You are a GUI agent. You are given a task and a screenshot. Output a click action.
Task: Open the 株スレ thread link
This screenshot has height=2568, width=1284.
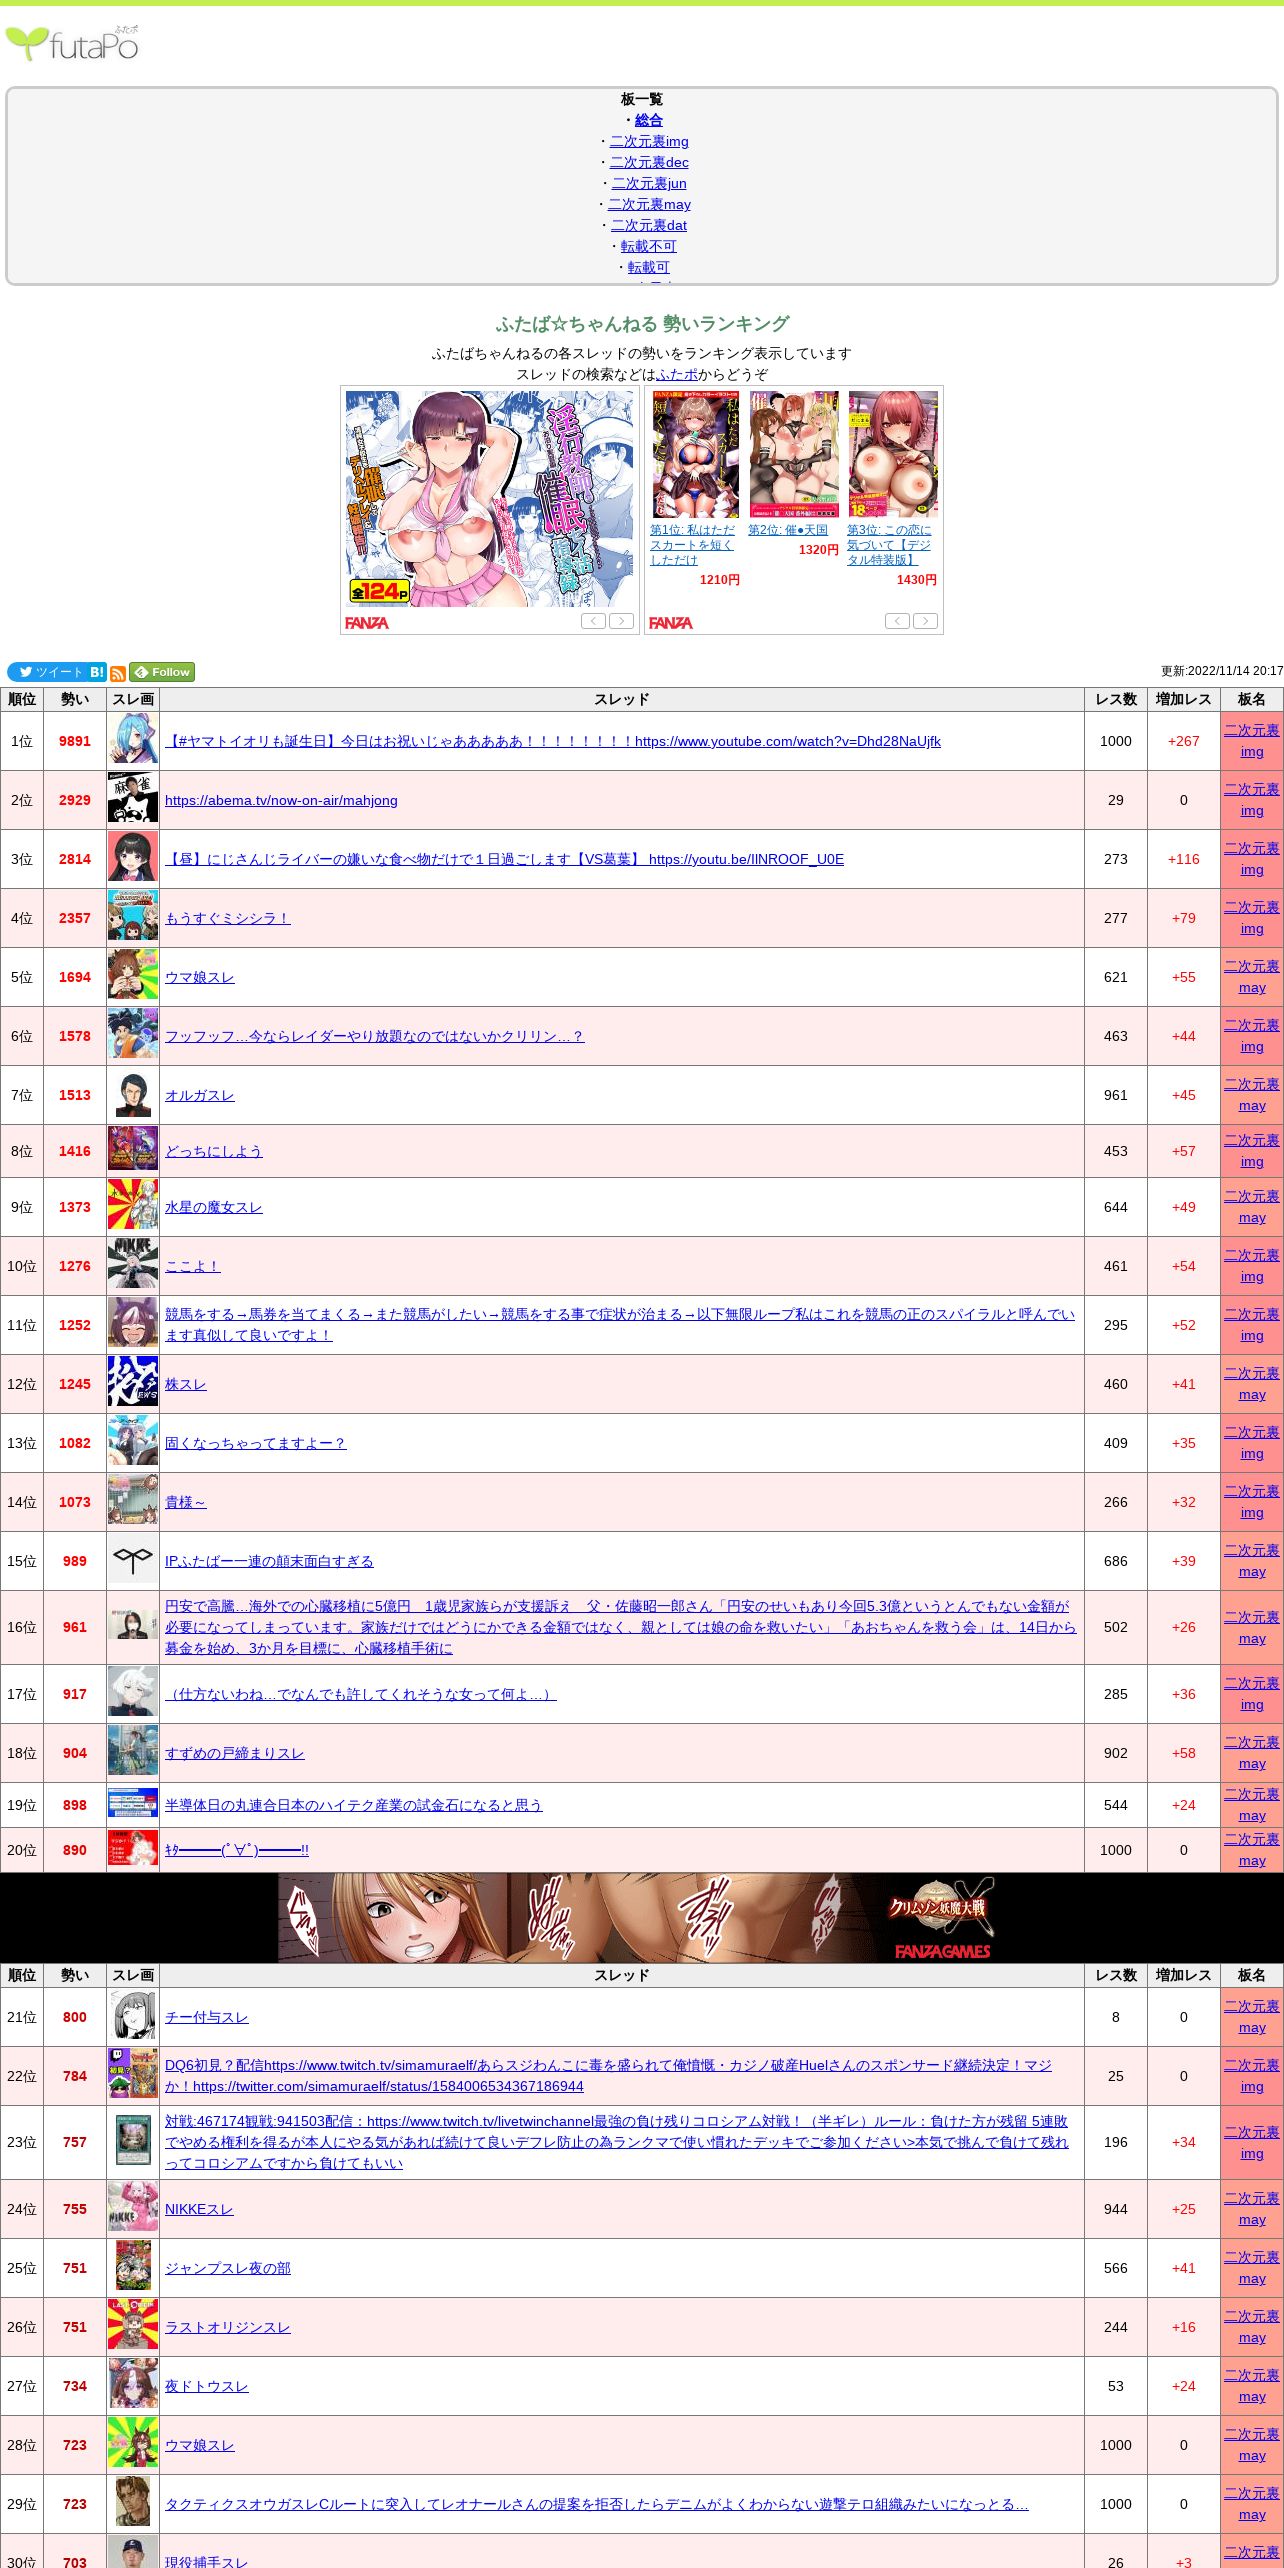pyautogui.click(x=186, y=1384)
